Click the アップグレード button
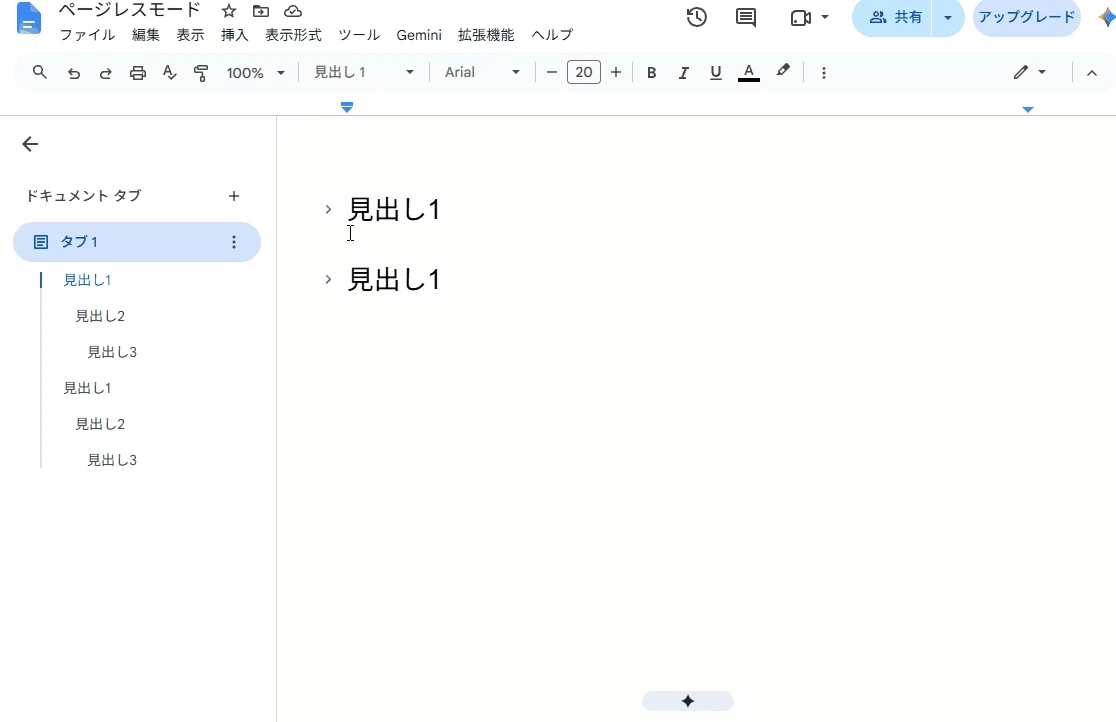 1026,17
